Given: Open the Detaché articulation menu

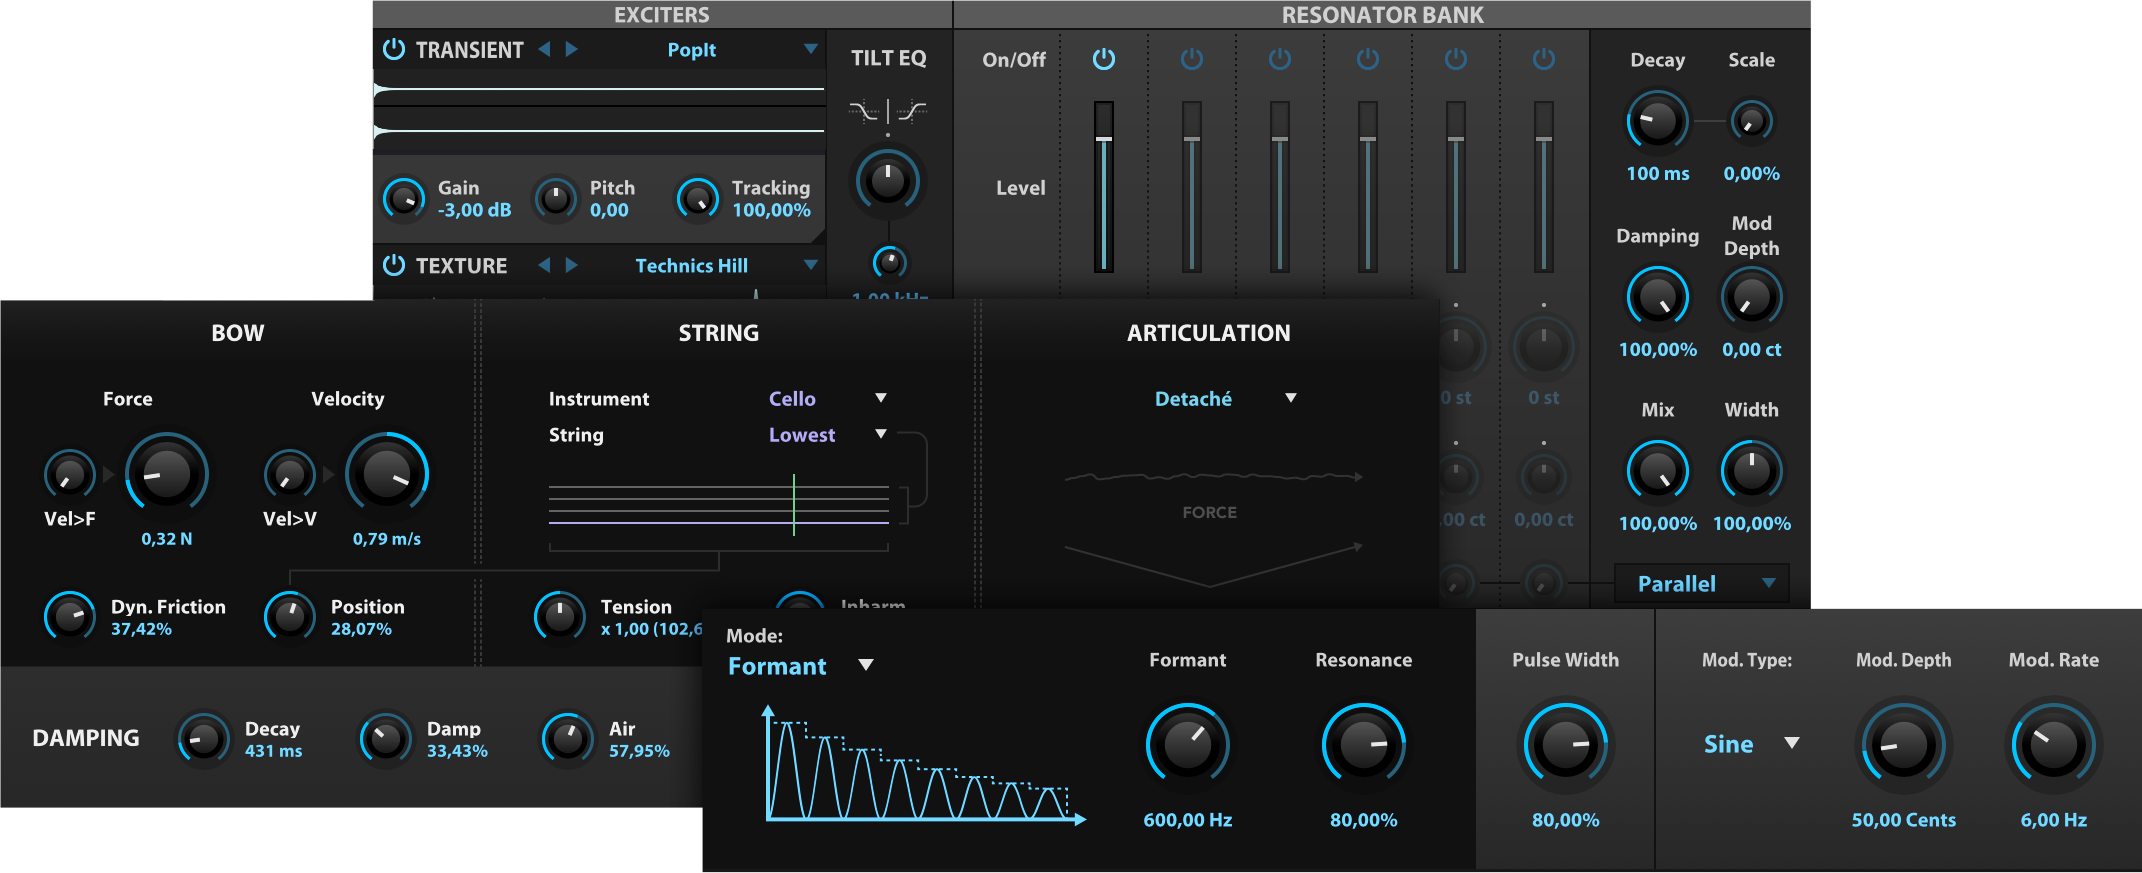Looking at the screenshot, I should click(x=1290, y=398).
